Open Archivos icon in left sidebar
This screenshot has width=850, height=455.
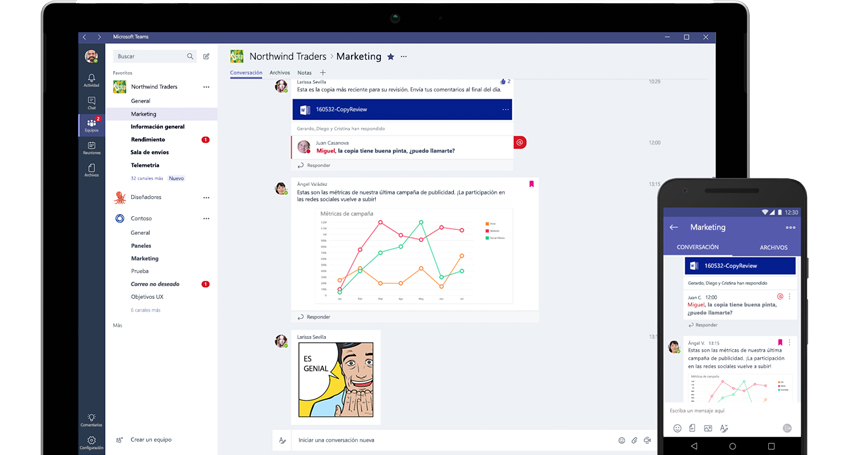click(92, 170)
